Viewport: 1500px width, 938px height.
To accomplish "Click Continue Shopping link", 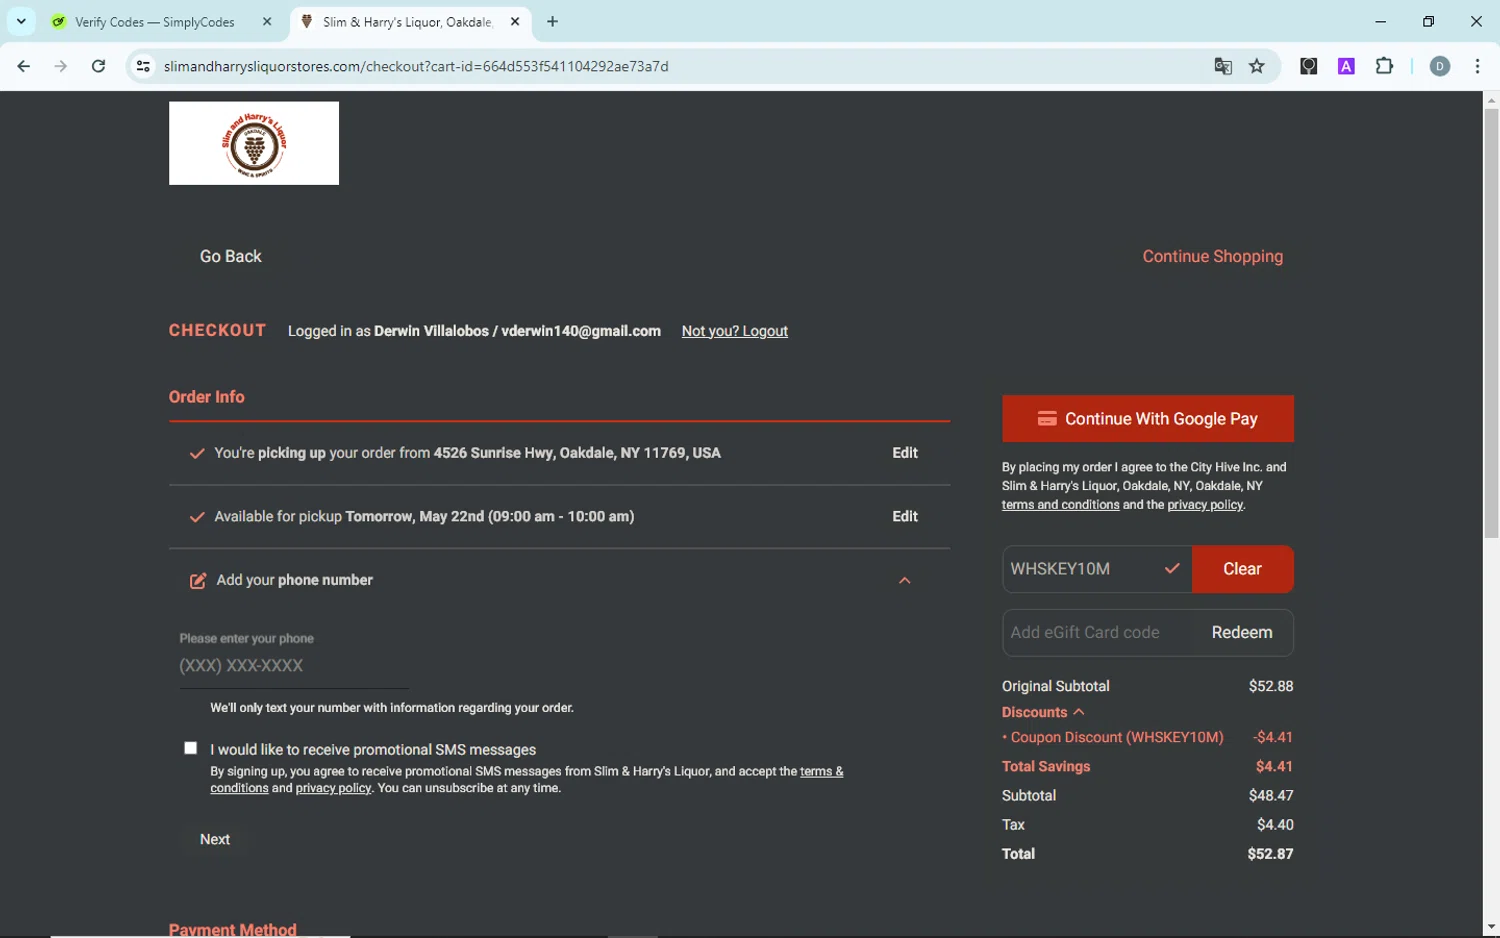I will click(x=1212, y=256).
